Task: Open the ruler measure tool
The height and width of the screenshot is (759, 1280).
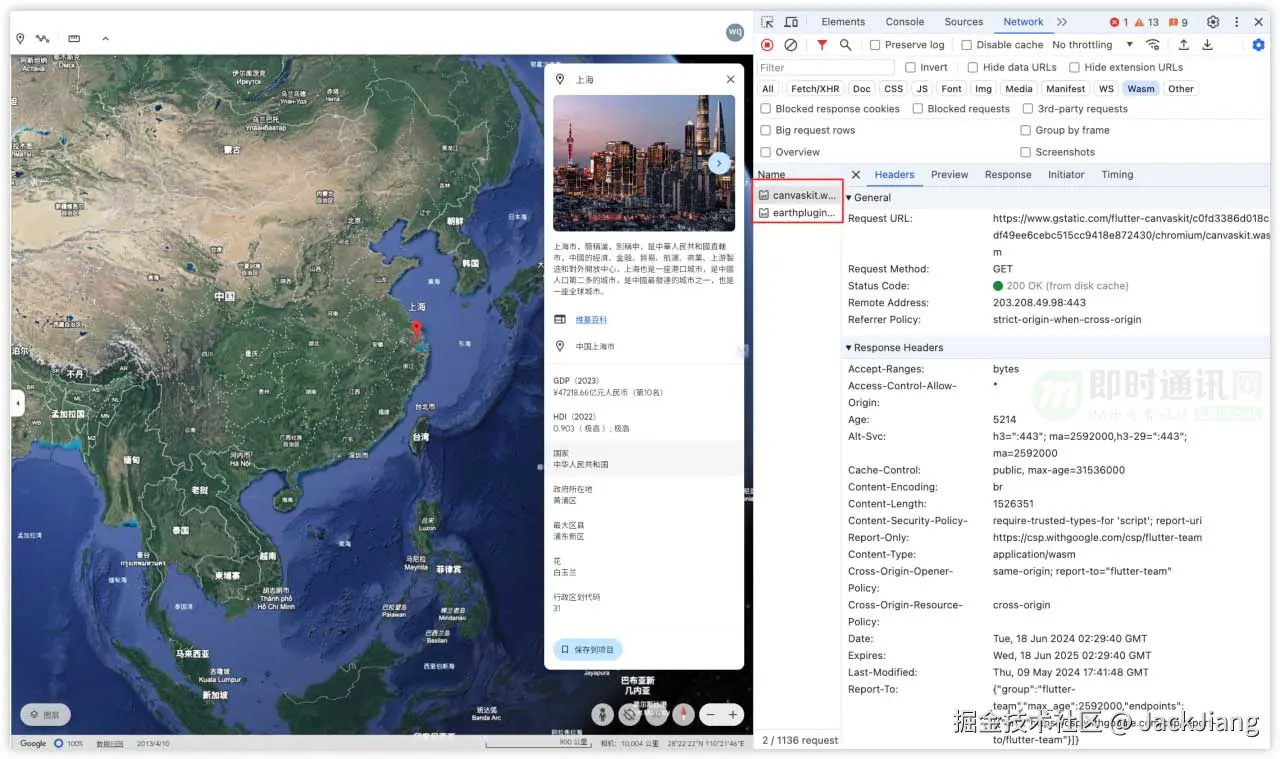Action: (74, 39)
